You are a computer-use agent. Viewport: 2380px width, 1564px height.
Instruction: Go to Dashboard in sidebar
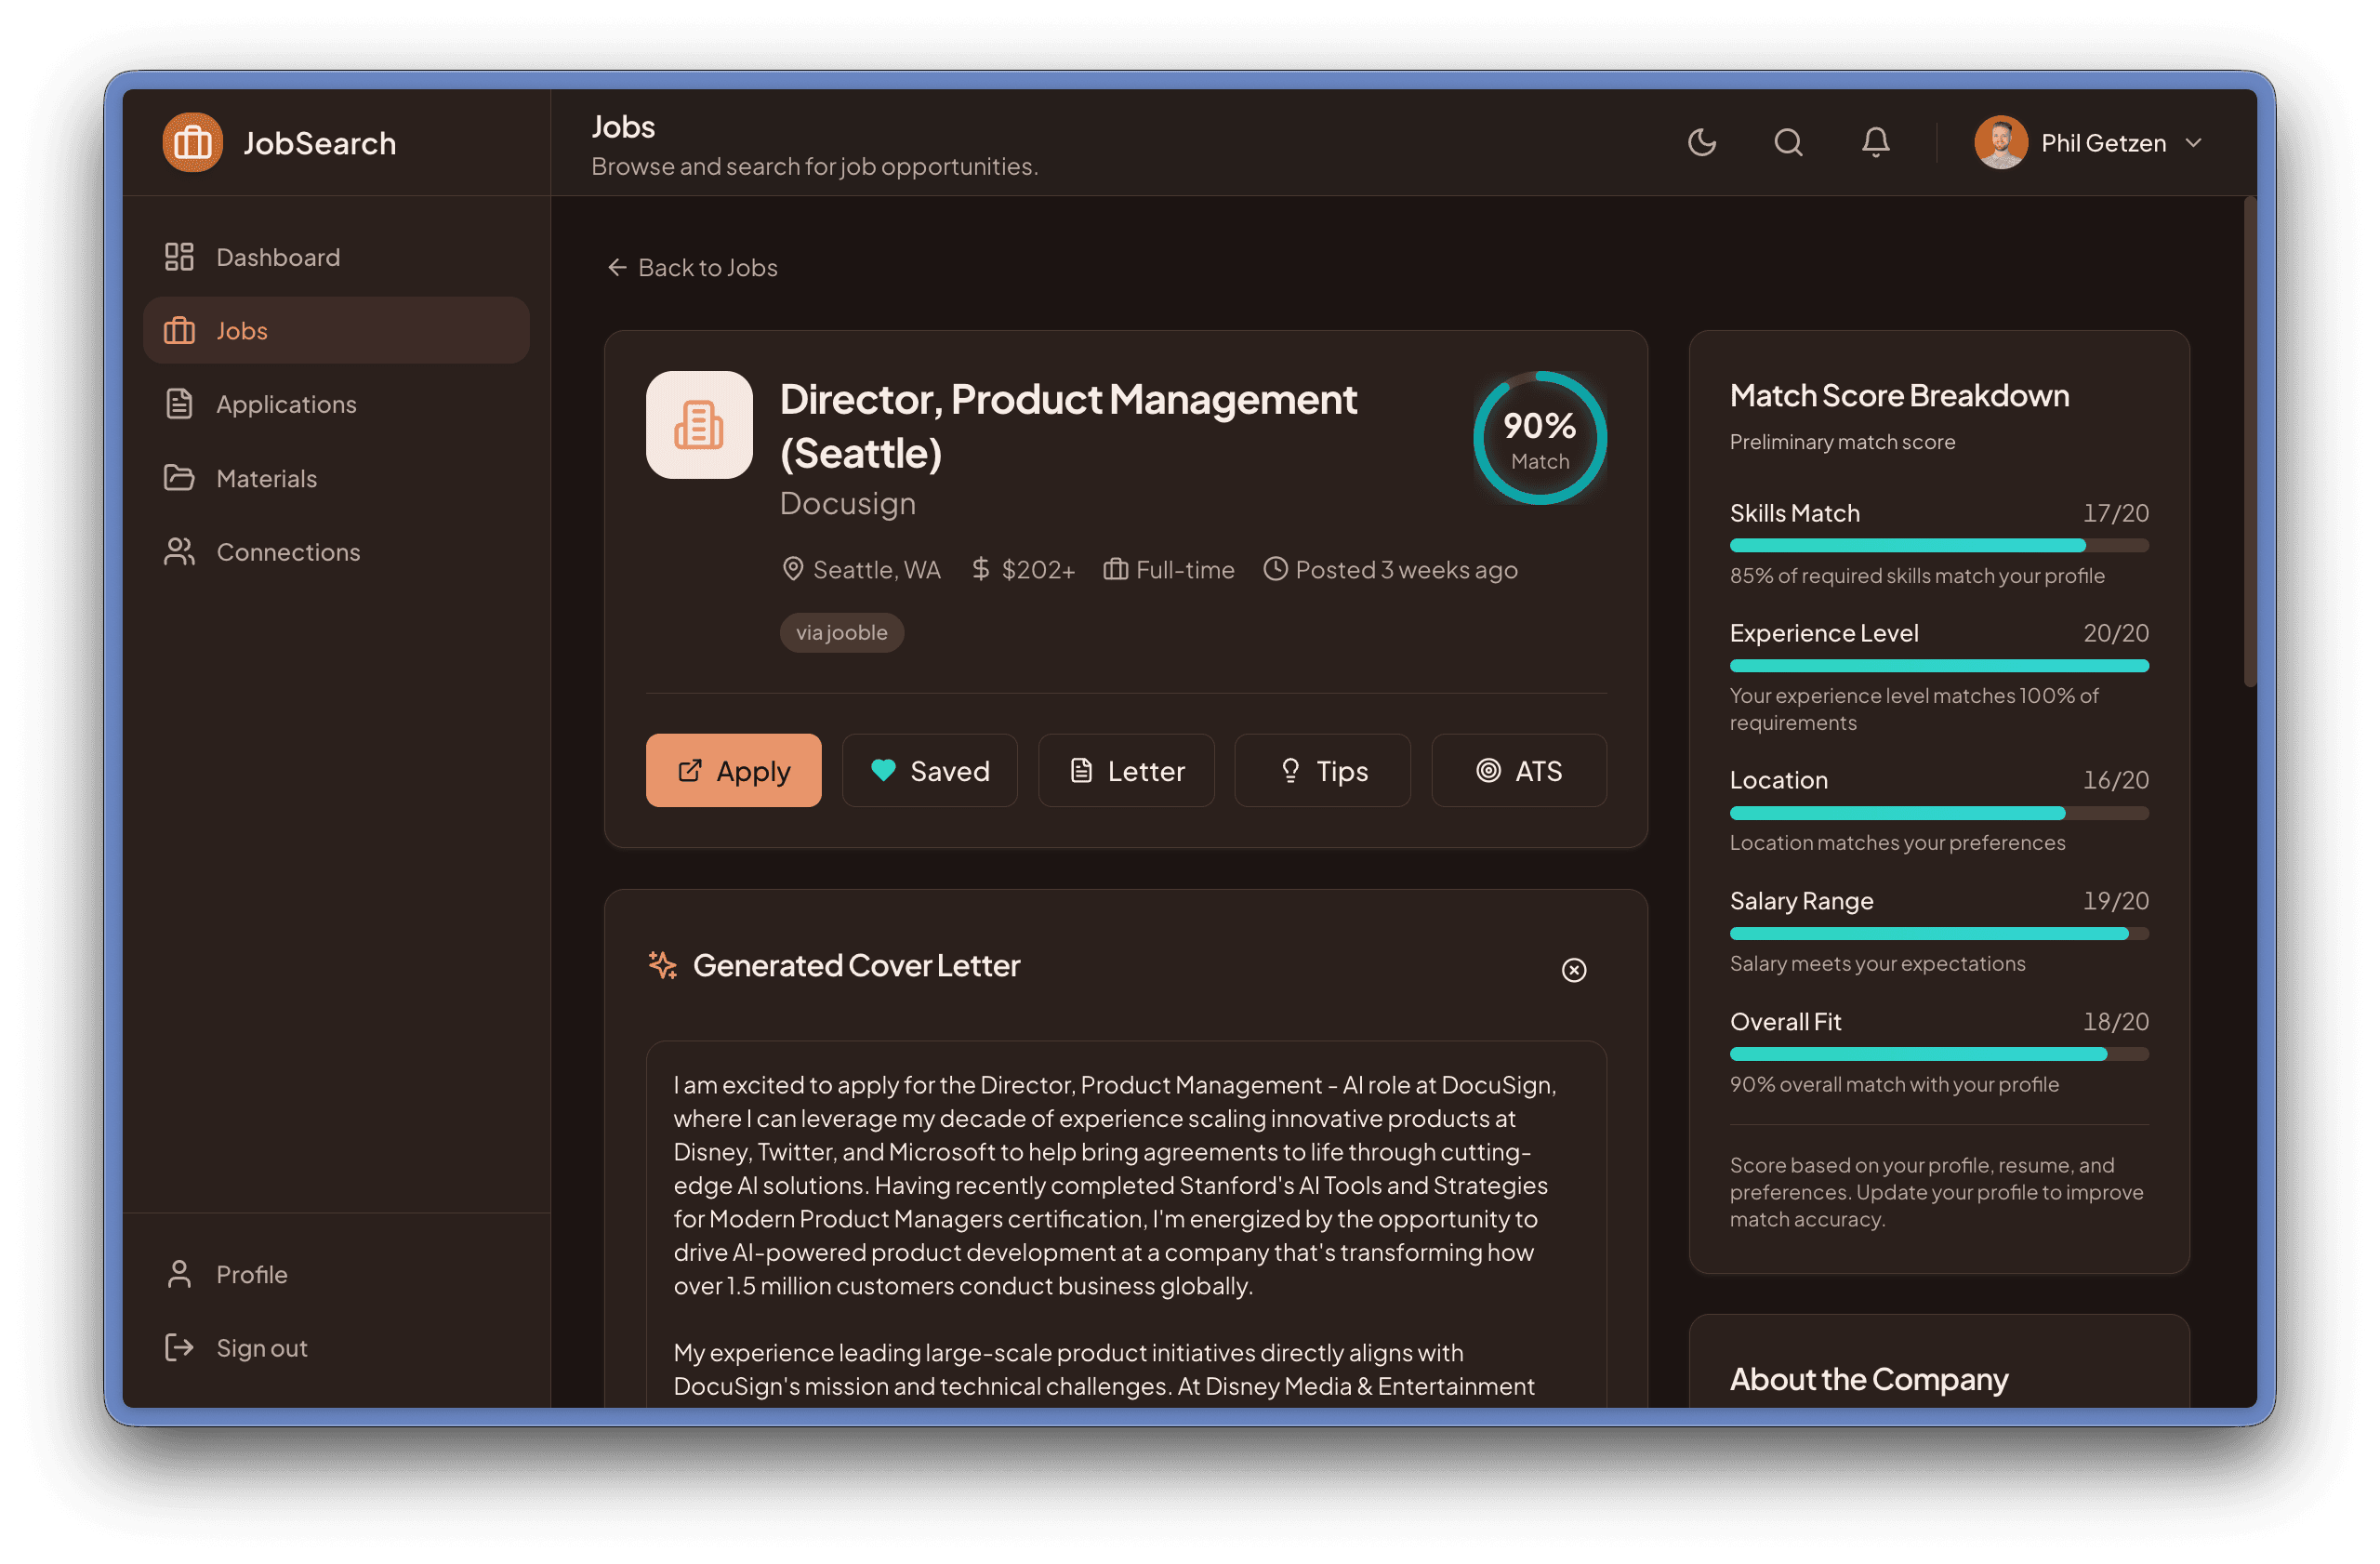277,257
